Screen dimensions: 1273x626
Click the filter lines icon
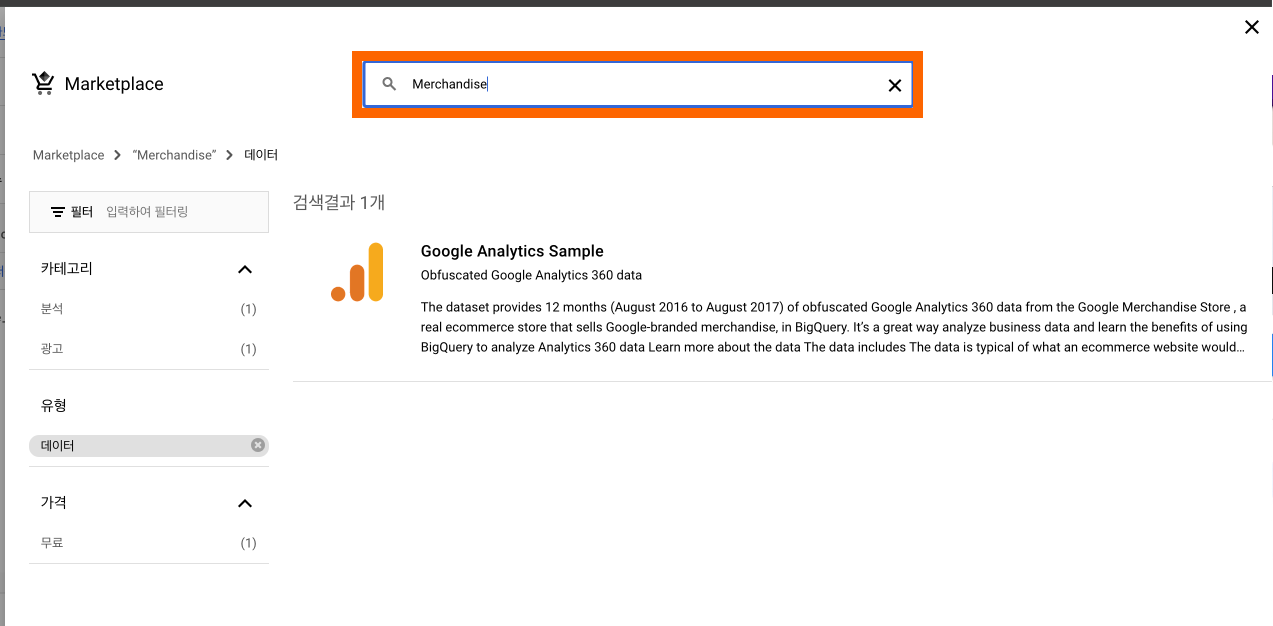coord(58,212)
